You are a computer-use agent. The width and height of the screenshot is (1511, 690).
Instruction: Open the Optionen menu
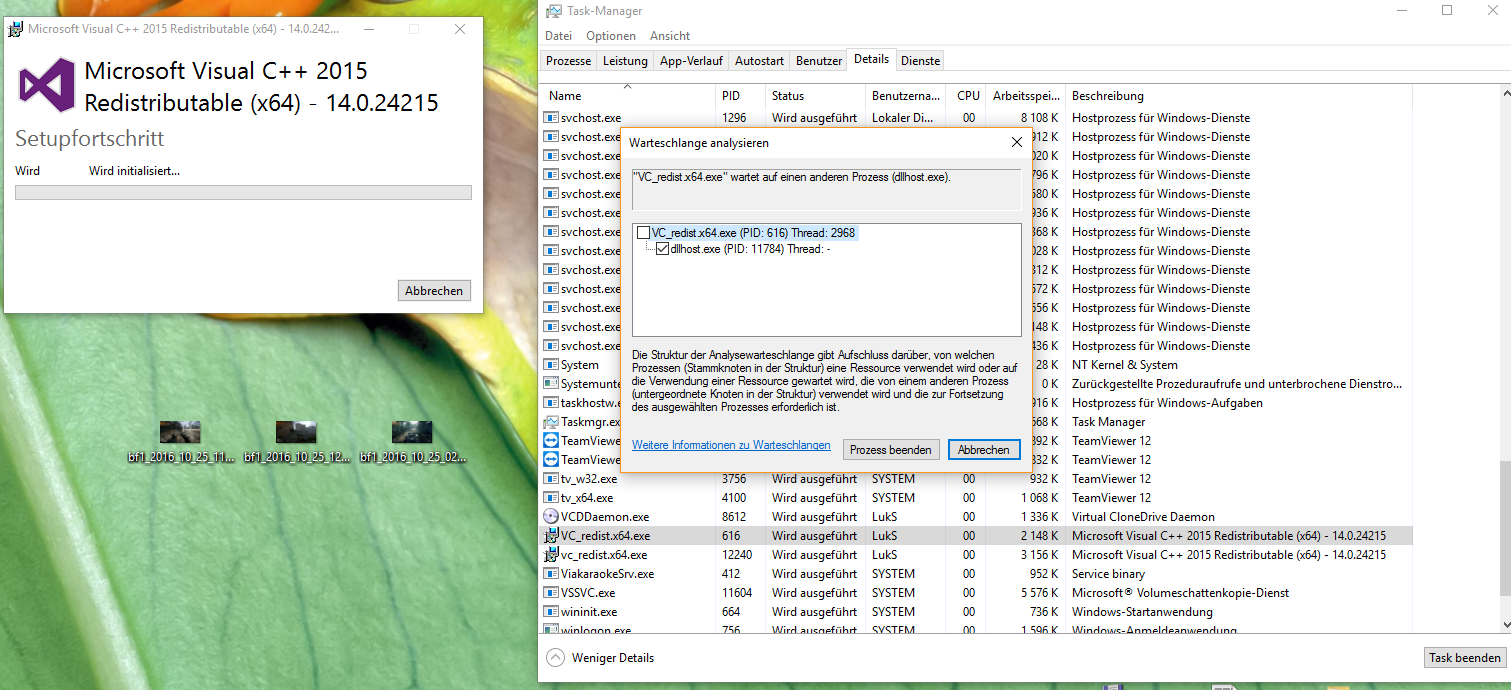pyautogui.click(x=611, y=36)
